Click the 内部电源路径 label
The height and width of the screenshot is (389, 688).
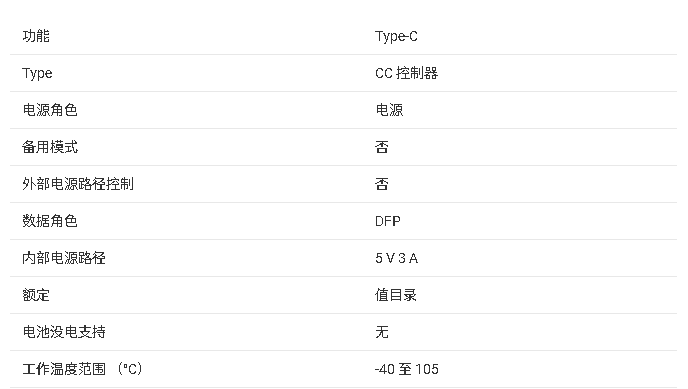(64, 258)
